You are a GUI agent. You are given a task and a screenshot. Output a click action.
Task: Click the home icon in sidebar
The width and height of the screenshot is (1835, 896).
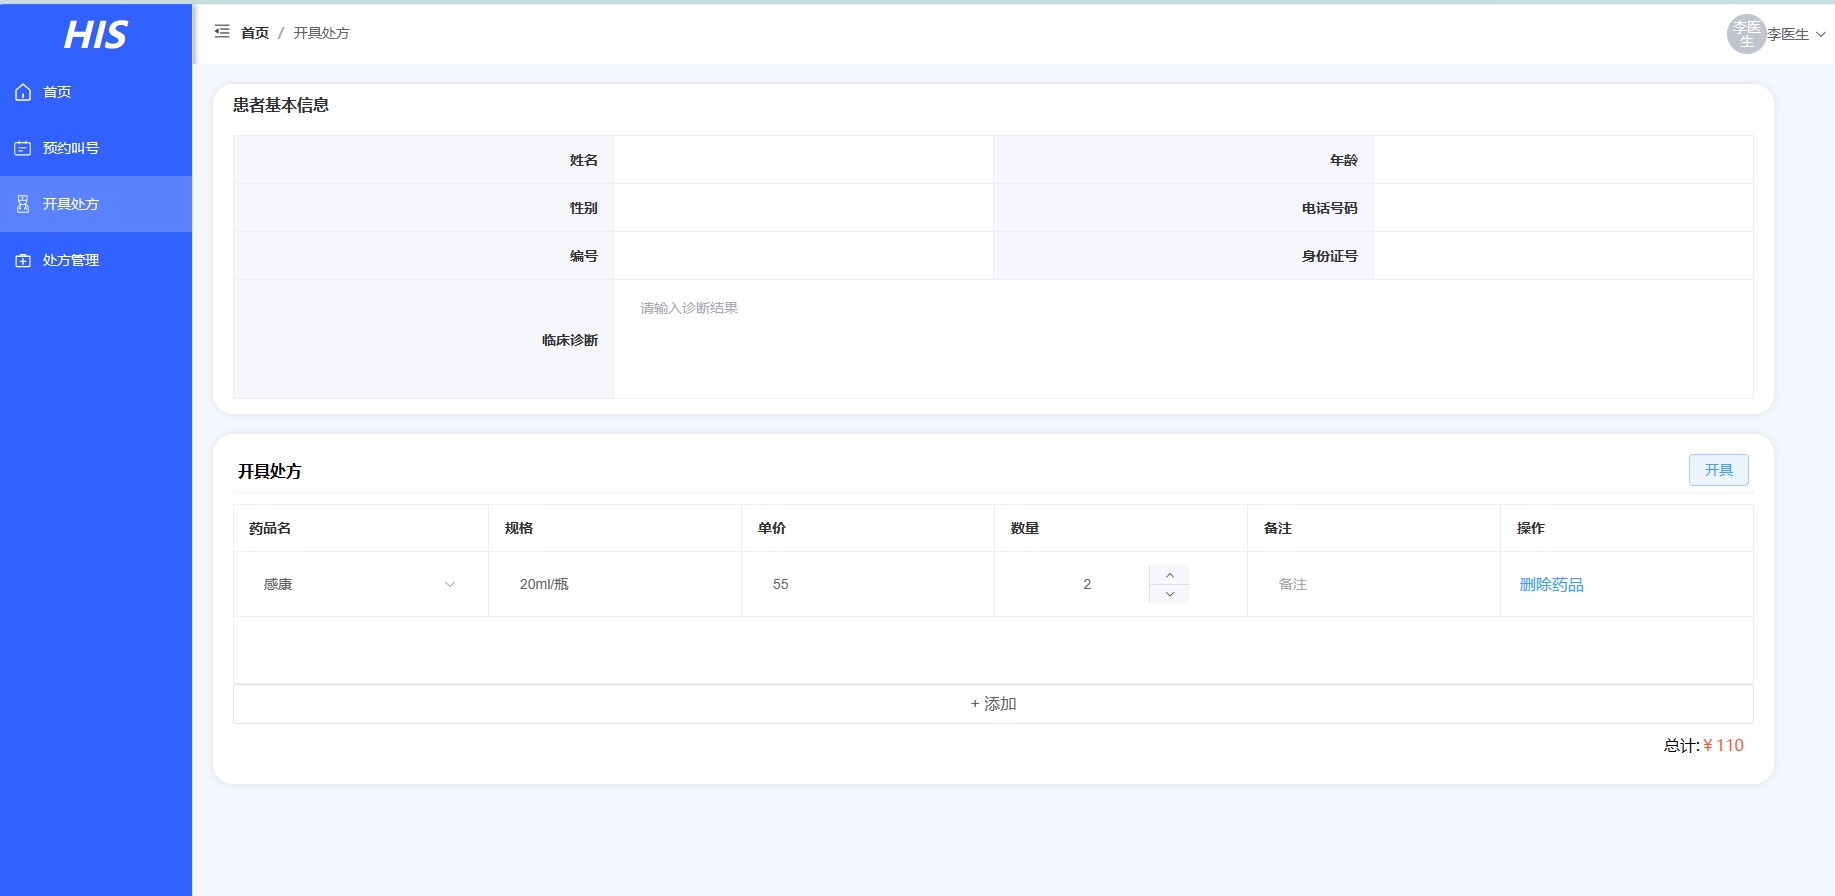[x=23, y=92]
